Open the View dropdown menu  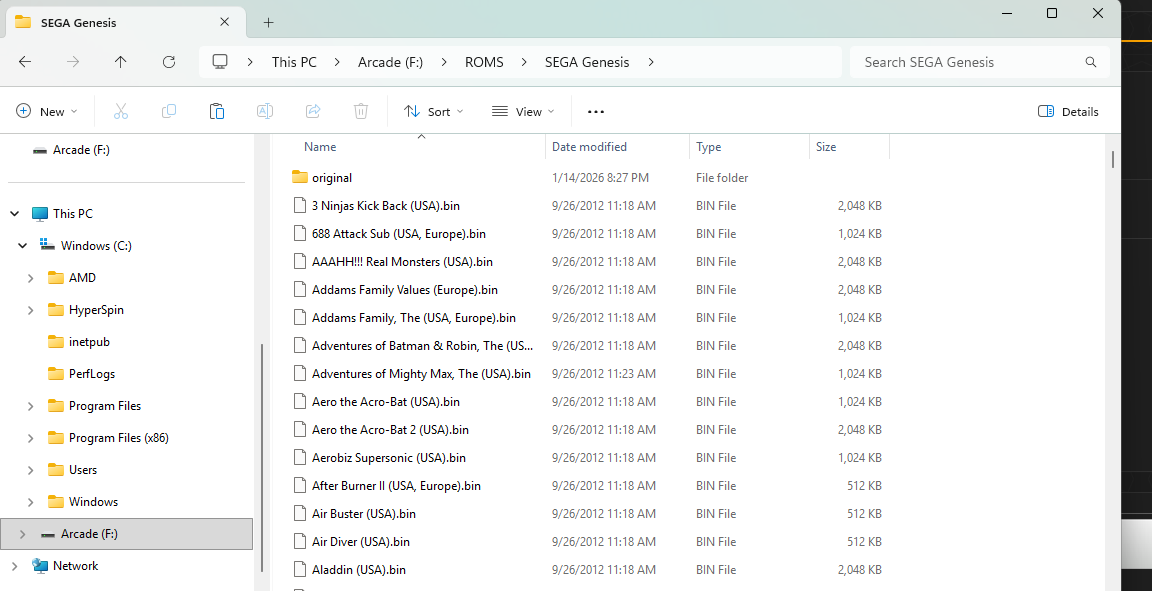(x=523, y=112)
